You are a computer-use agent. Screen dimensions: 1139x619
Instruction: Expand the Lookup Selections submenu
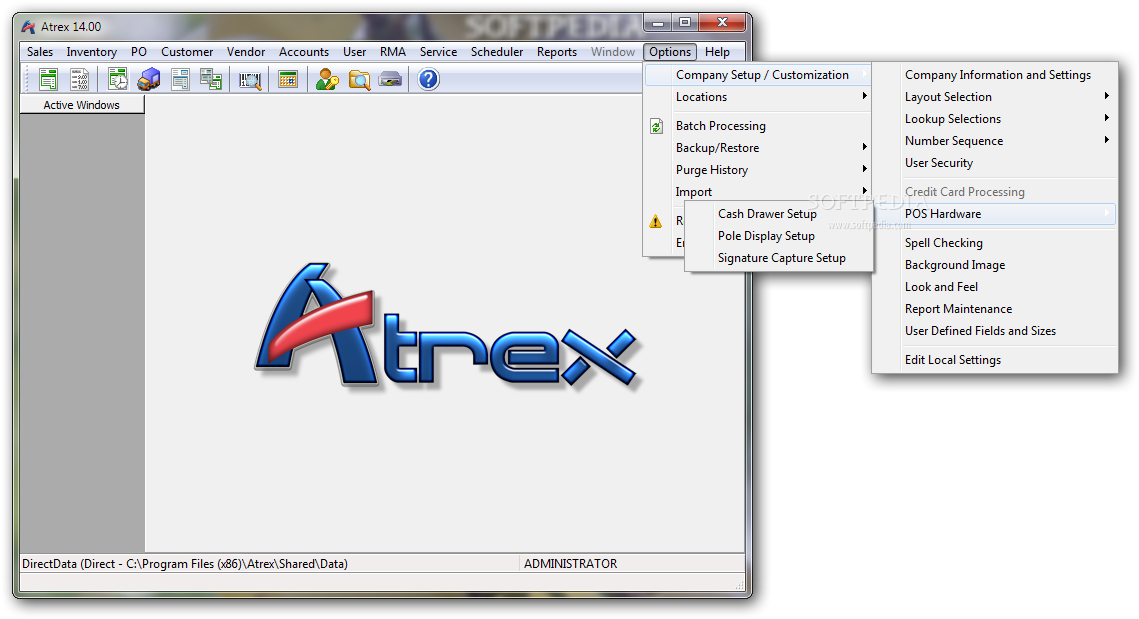pos(994,118)
